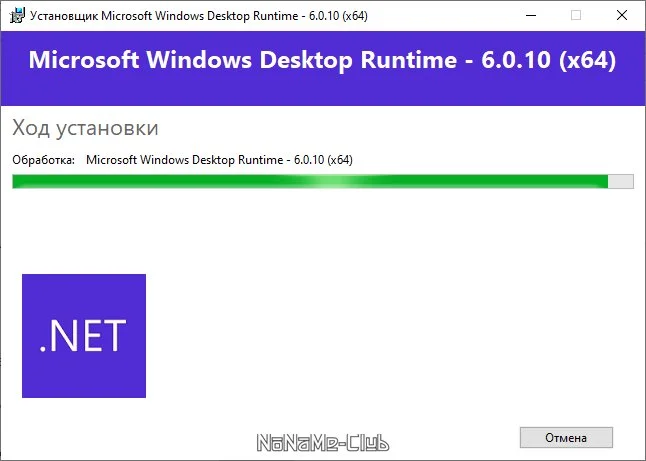646x461 pixels.
Task: Click the .NET logo tile
Action: pyautogui.click(x=84, y=336)
